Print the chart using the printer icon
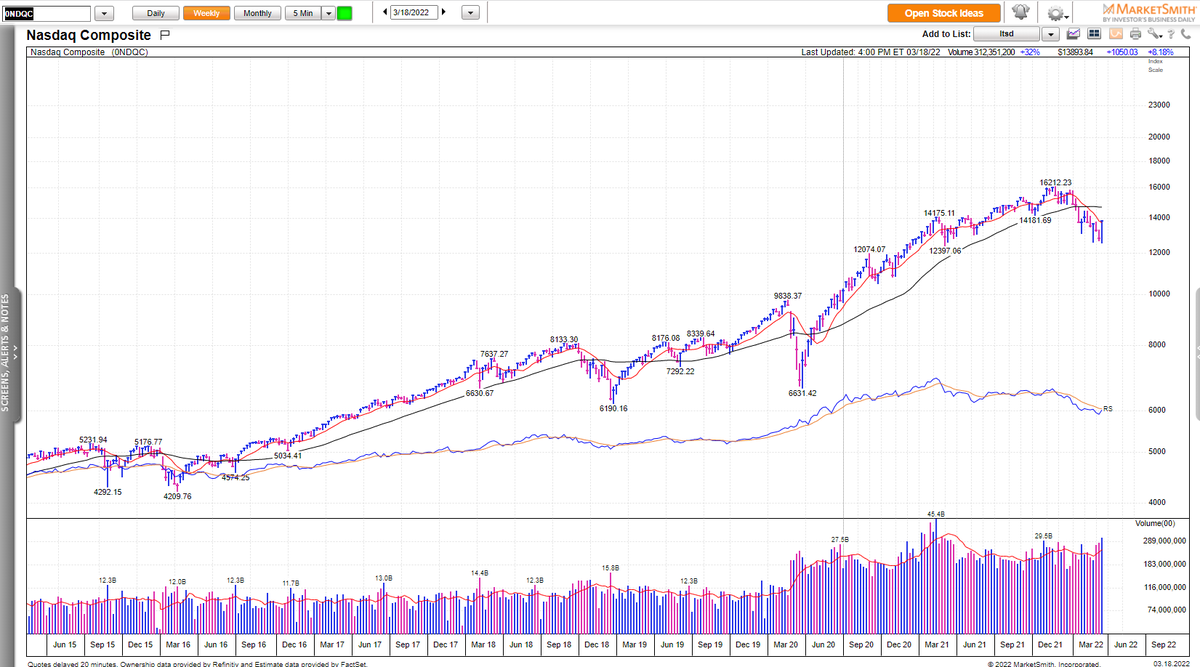 [x=1135, y=33]
